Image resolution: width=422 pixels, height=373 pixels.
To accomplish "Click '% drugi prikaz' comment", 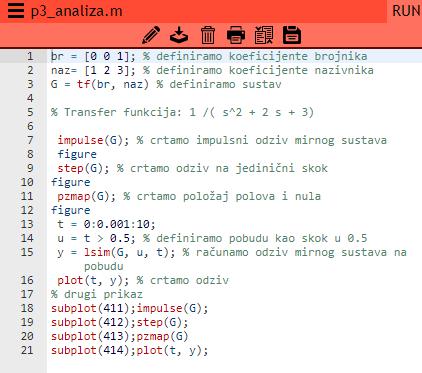I will (x=97, y=294).
